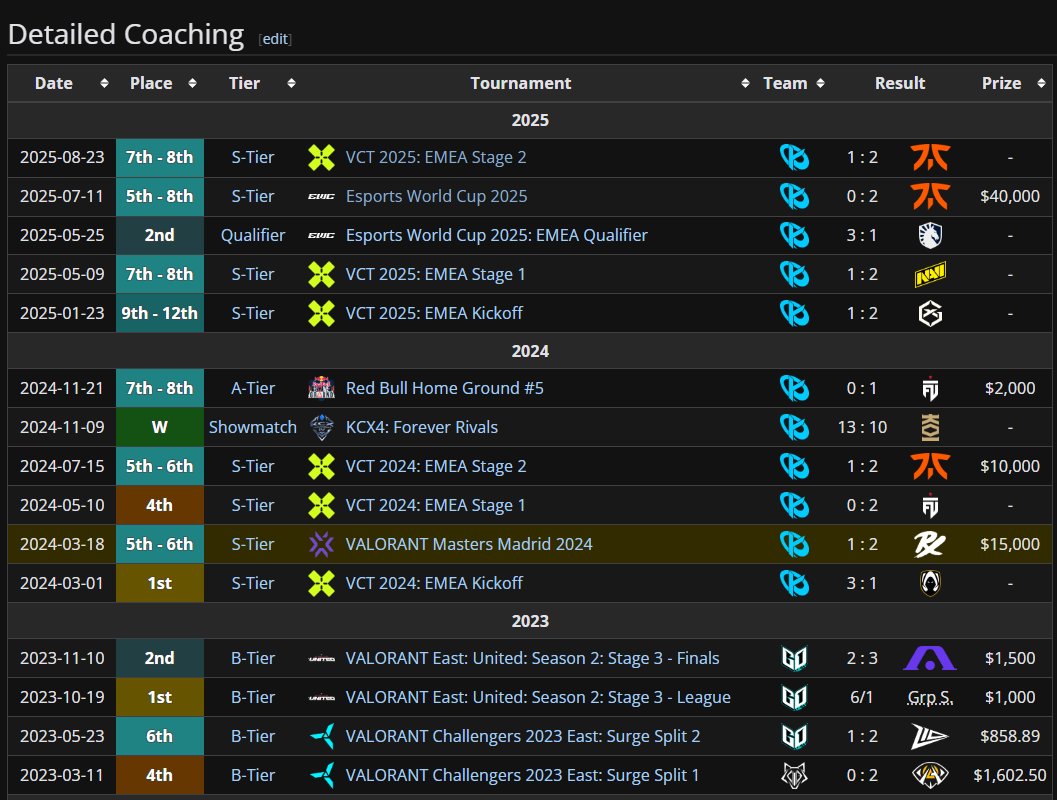Click the KCX4: Forever Rivals event icon
The image size is (1057, 800).
pos(322,427)
